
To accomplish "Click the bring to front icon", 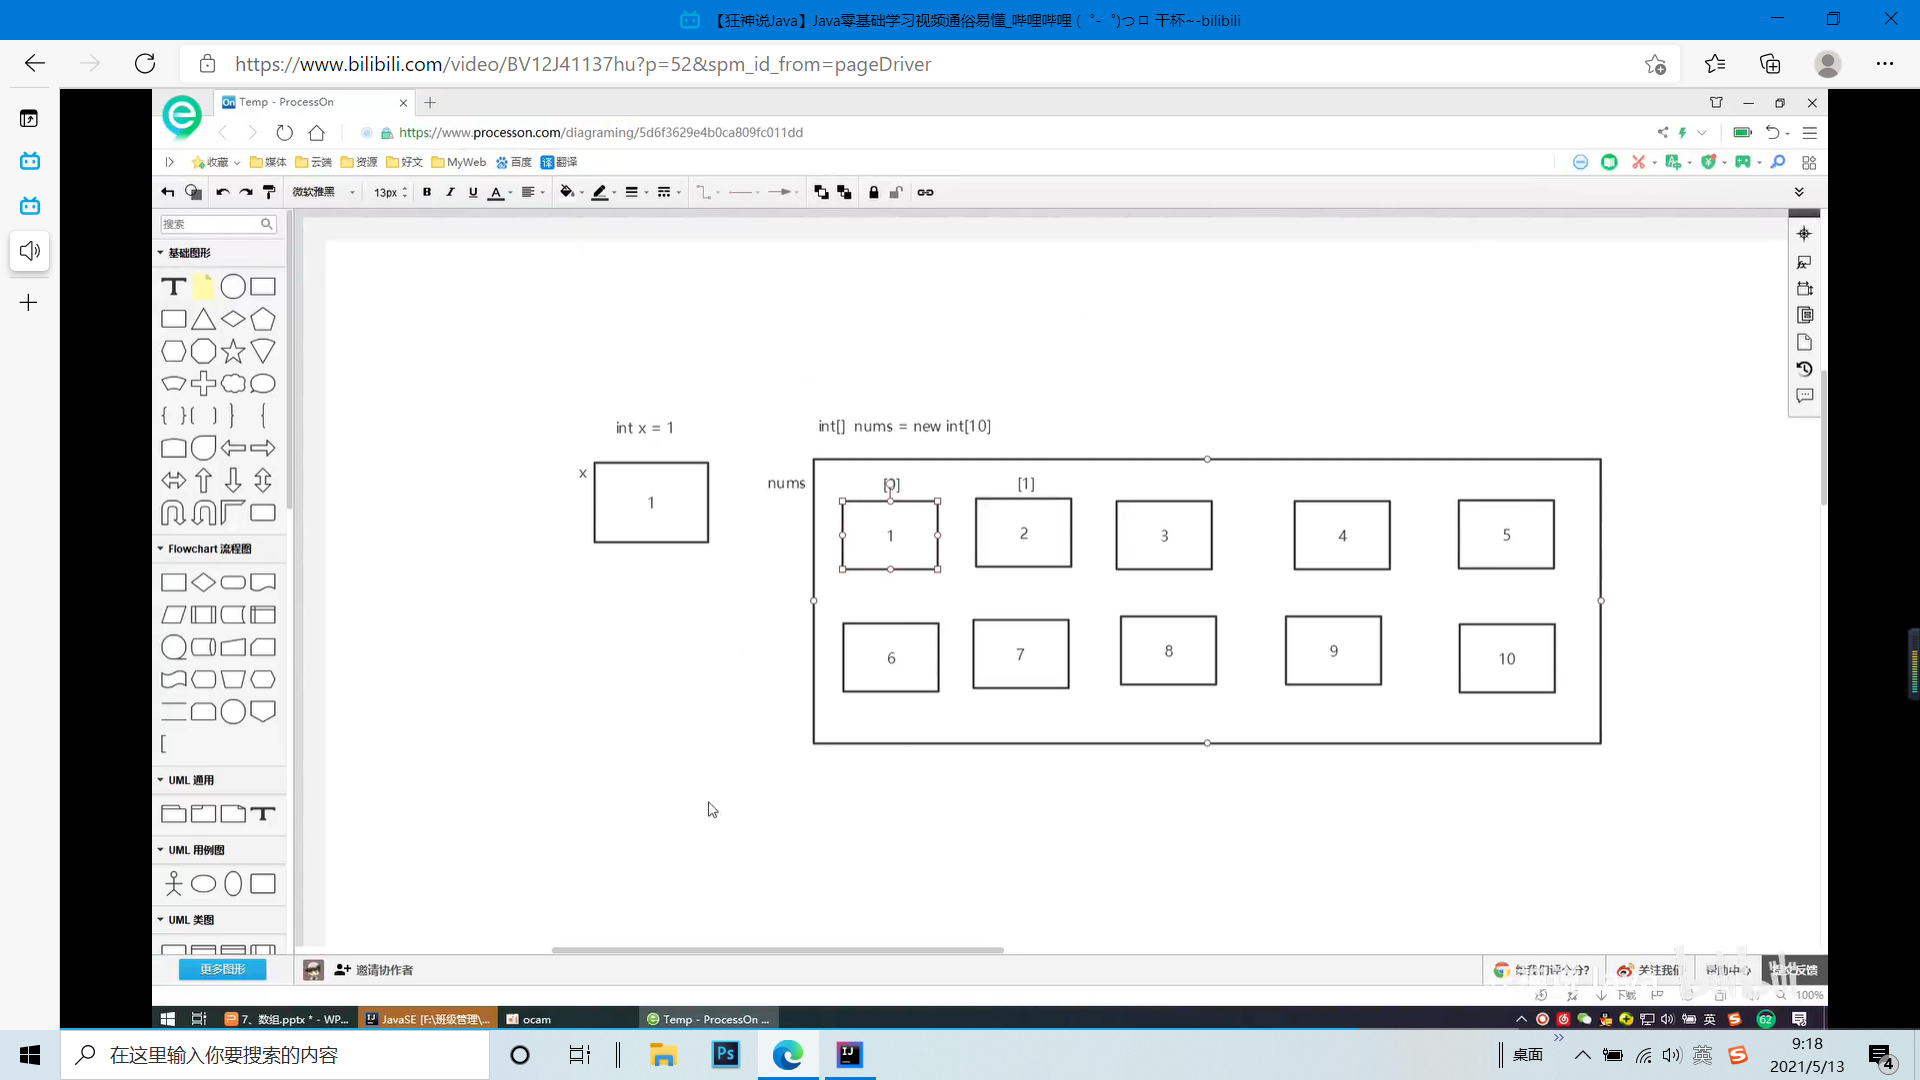I will click(x=821, y=192).
